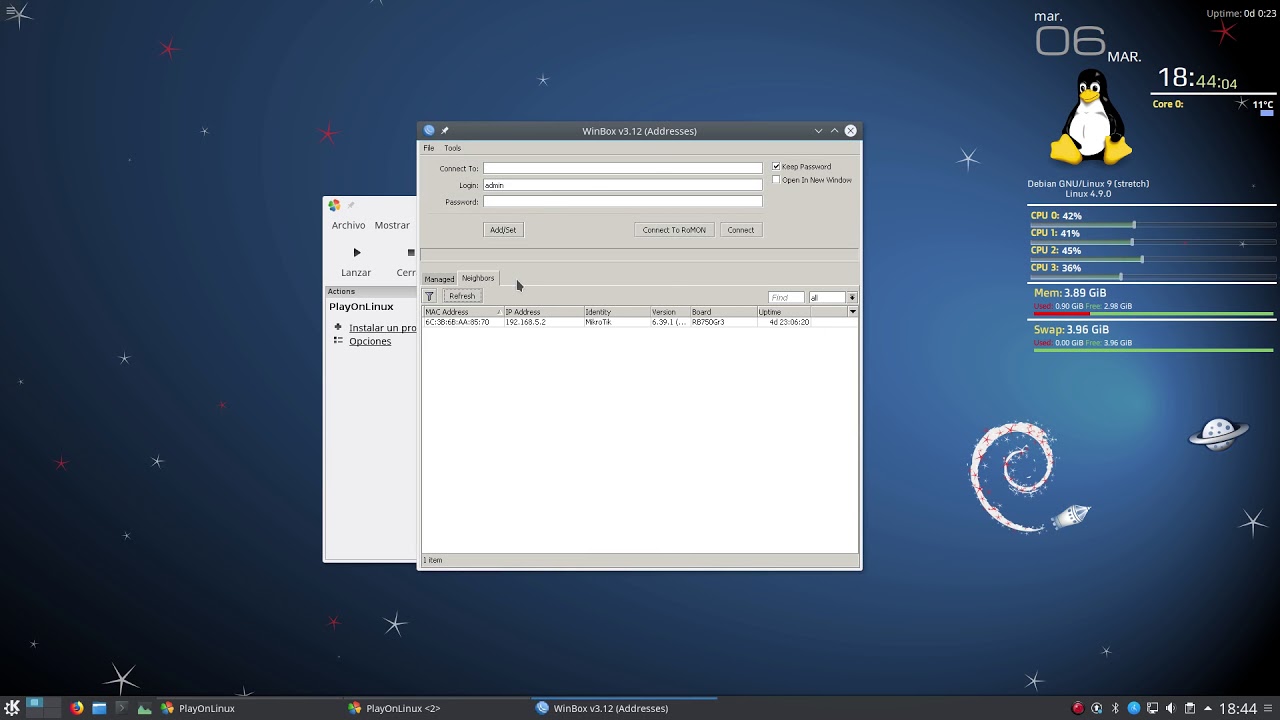The height and width of the screenshot is (720, 1280).
Task: Open the clipboard tray icon
Action: (1189, 708)
